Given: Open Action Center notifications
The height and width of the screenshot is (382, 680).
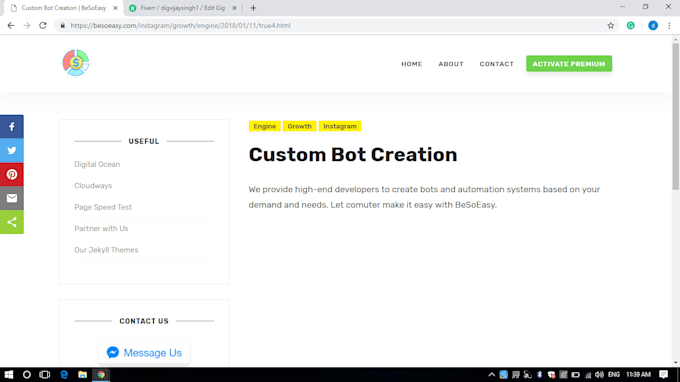Looking at the screenshot, I should (x=664, y=375).
